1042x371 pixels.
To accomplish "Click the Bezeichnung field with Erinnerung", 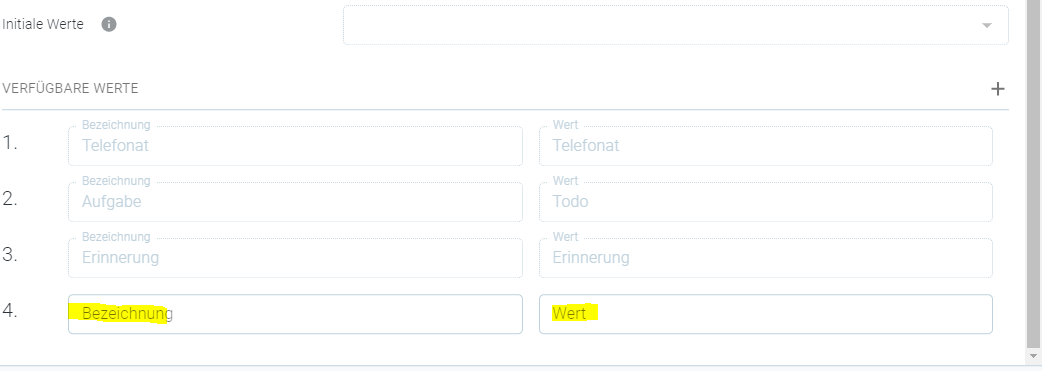I will (x=295, y=257).
